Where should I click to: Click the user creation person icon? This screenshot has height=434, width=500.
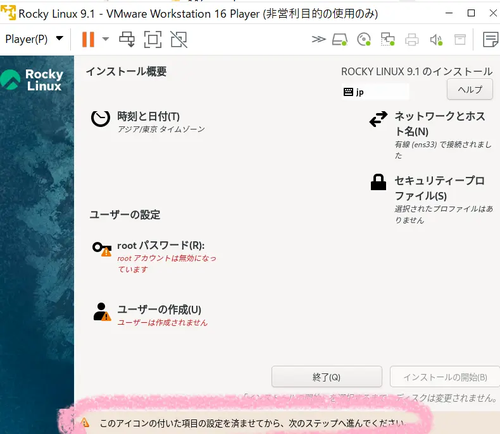tap(102, 312)
